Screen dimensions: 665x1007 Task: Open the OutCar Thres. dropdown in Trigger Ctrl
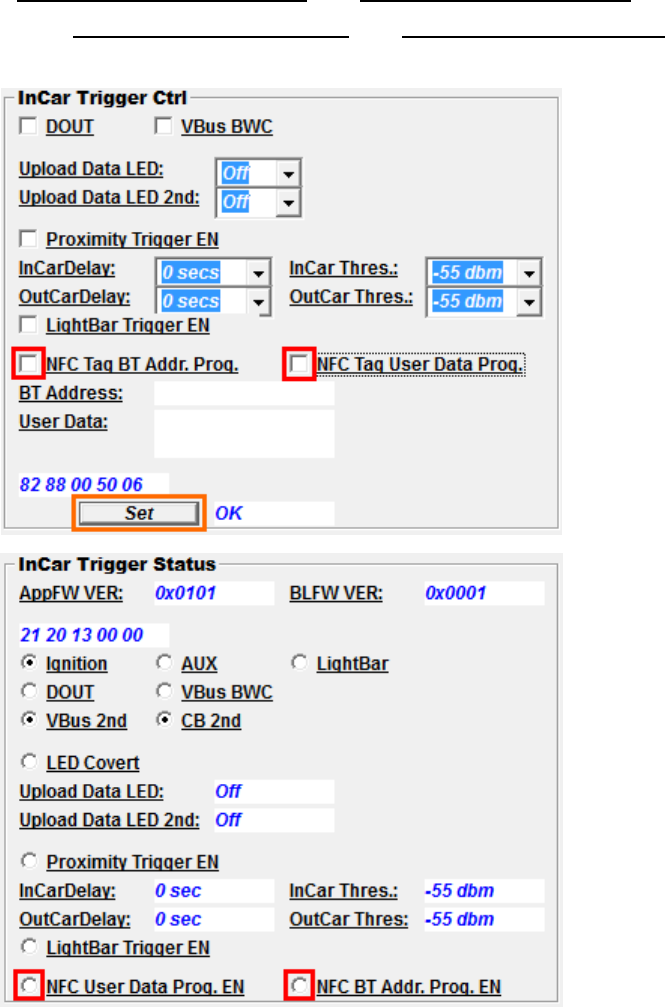point(529,302)
